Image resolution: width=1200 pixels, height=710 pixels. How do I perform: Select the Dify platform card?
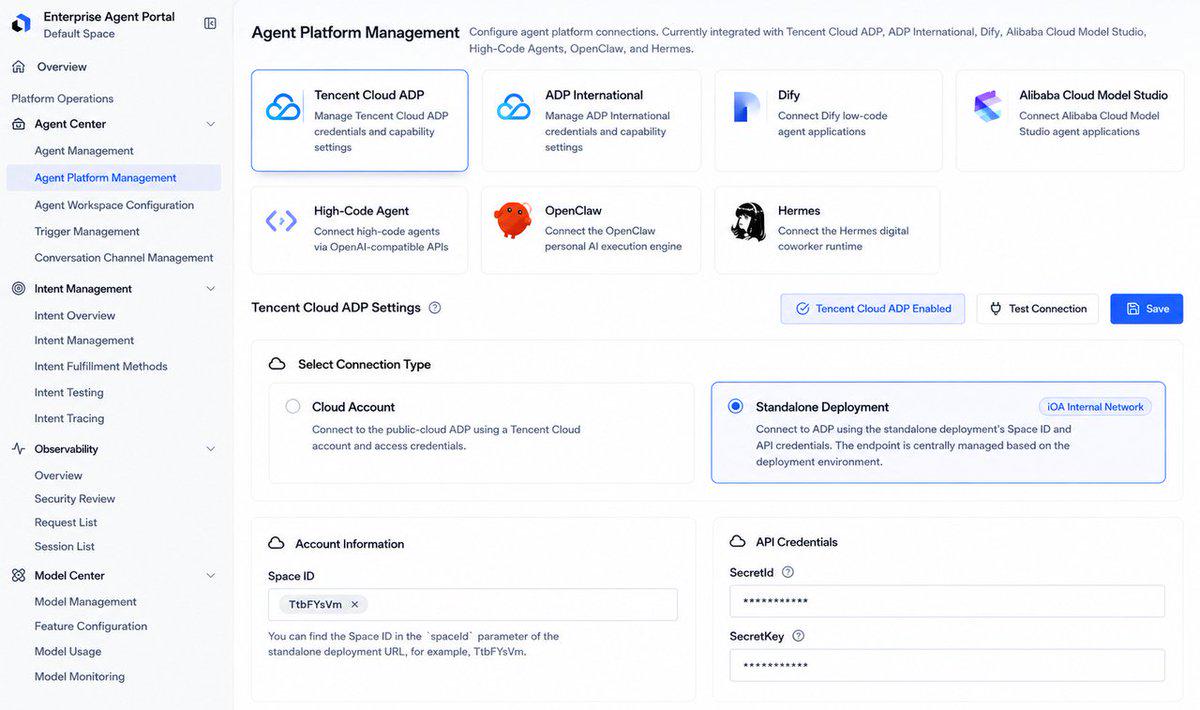[828, 121]
